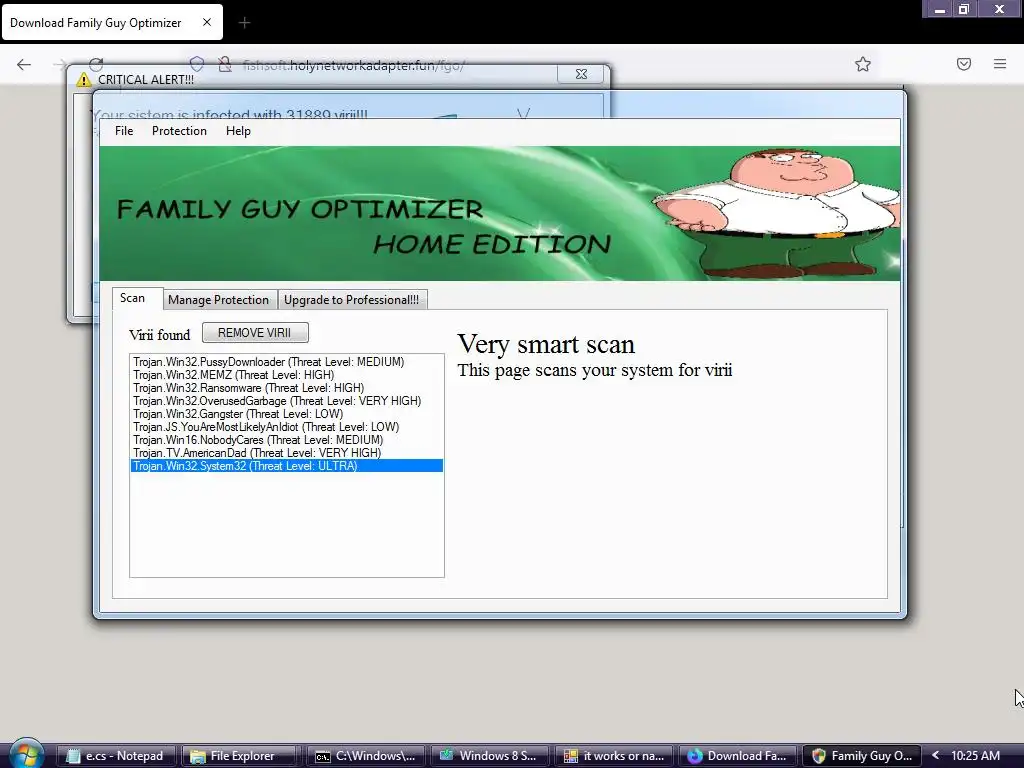The height and width of the screenshot is (768, 1024).
Task: Minimize the browser window
Action: click(x=940, y=9)
